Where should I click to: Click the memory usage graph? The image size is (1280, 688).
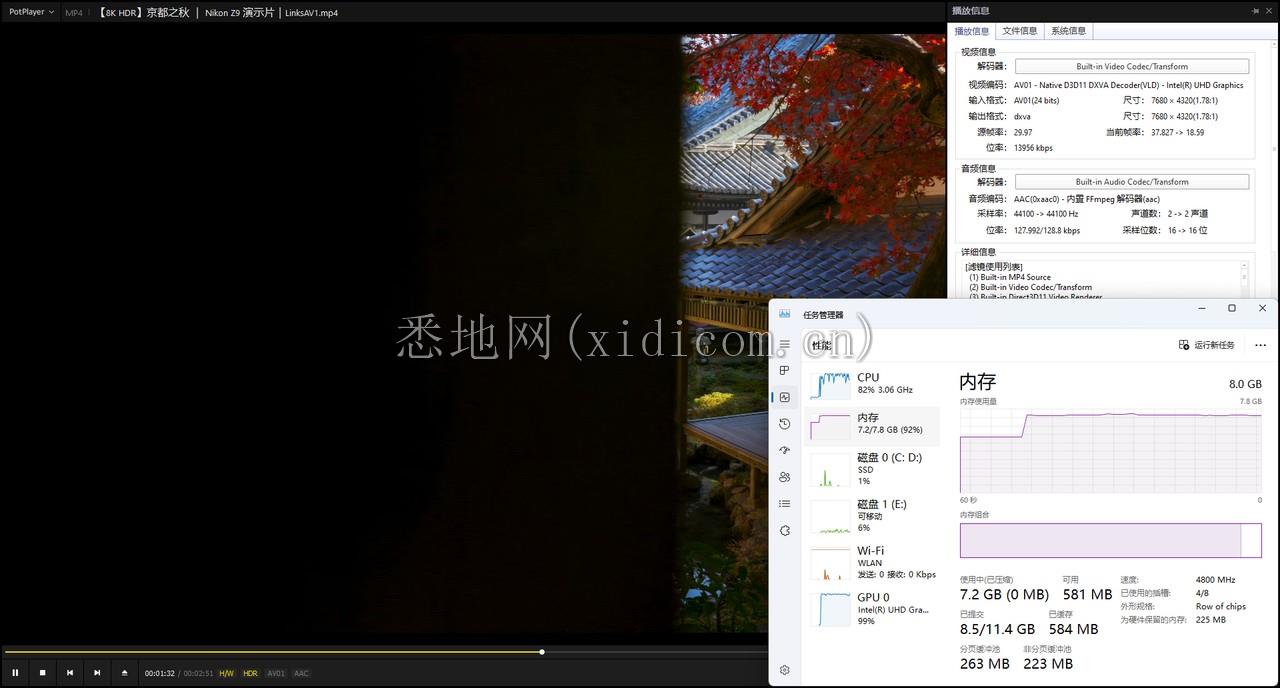coord(1110,450)
